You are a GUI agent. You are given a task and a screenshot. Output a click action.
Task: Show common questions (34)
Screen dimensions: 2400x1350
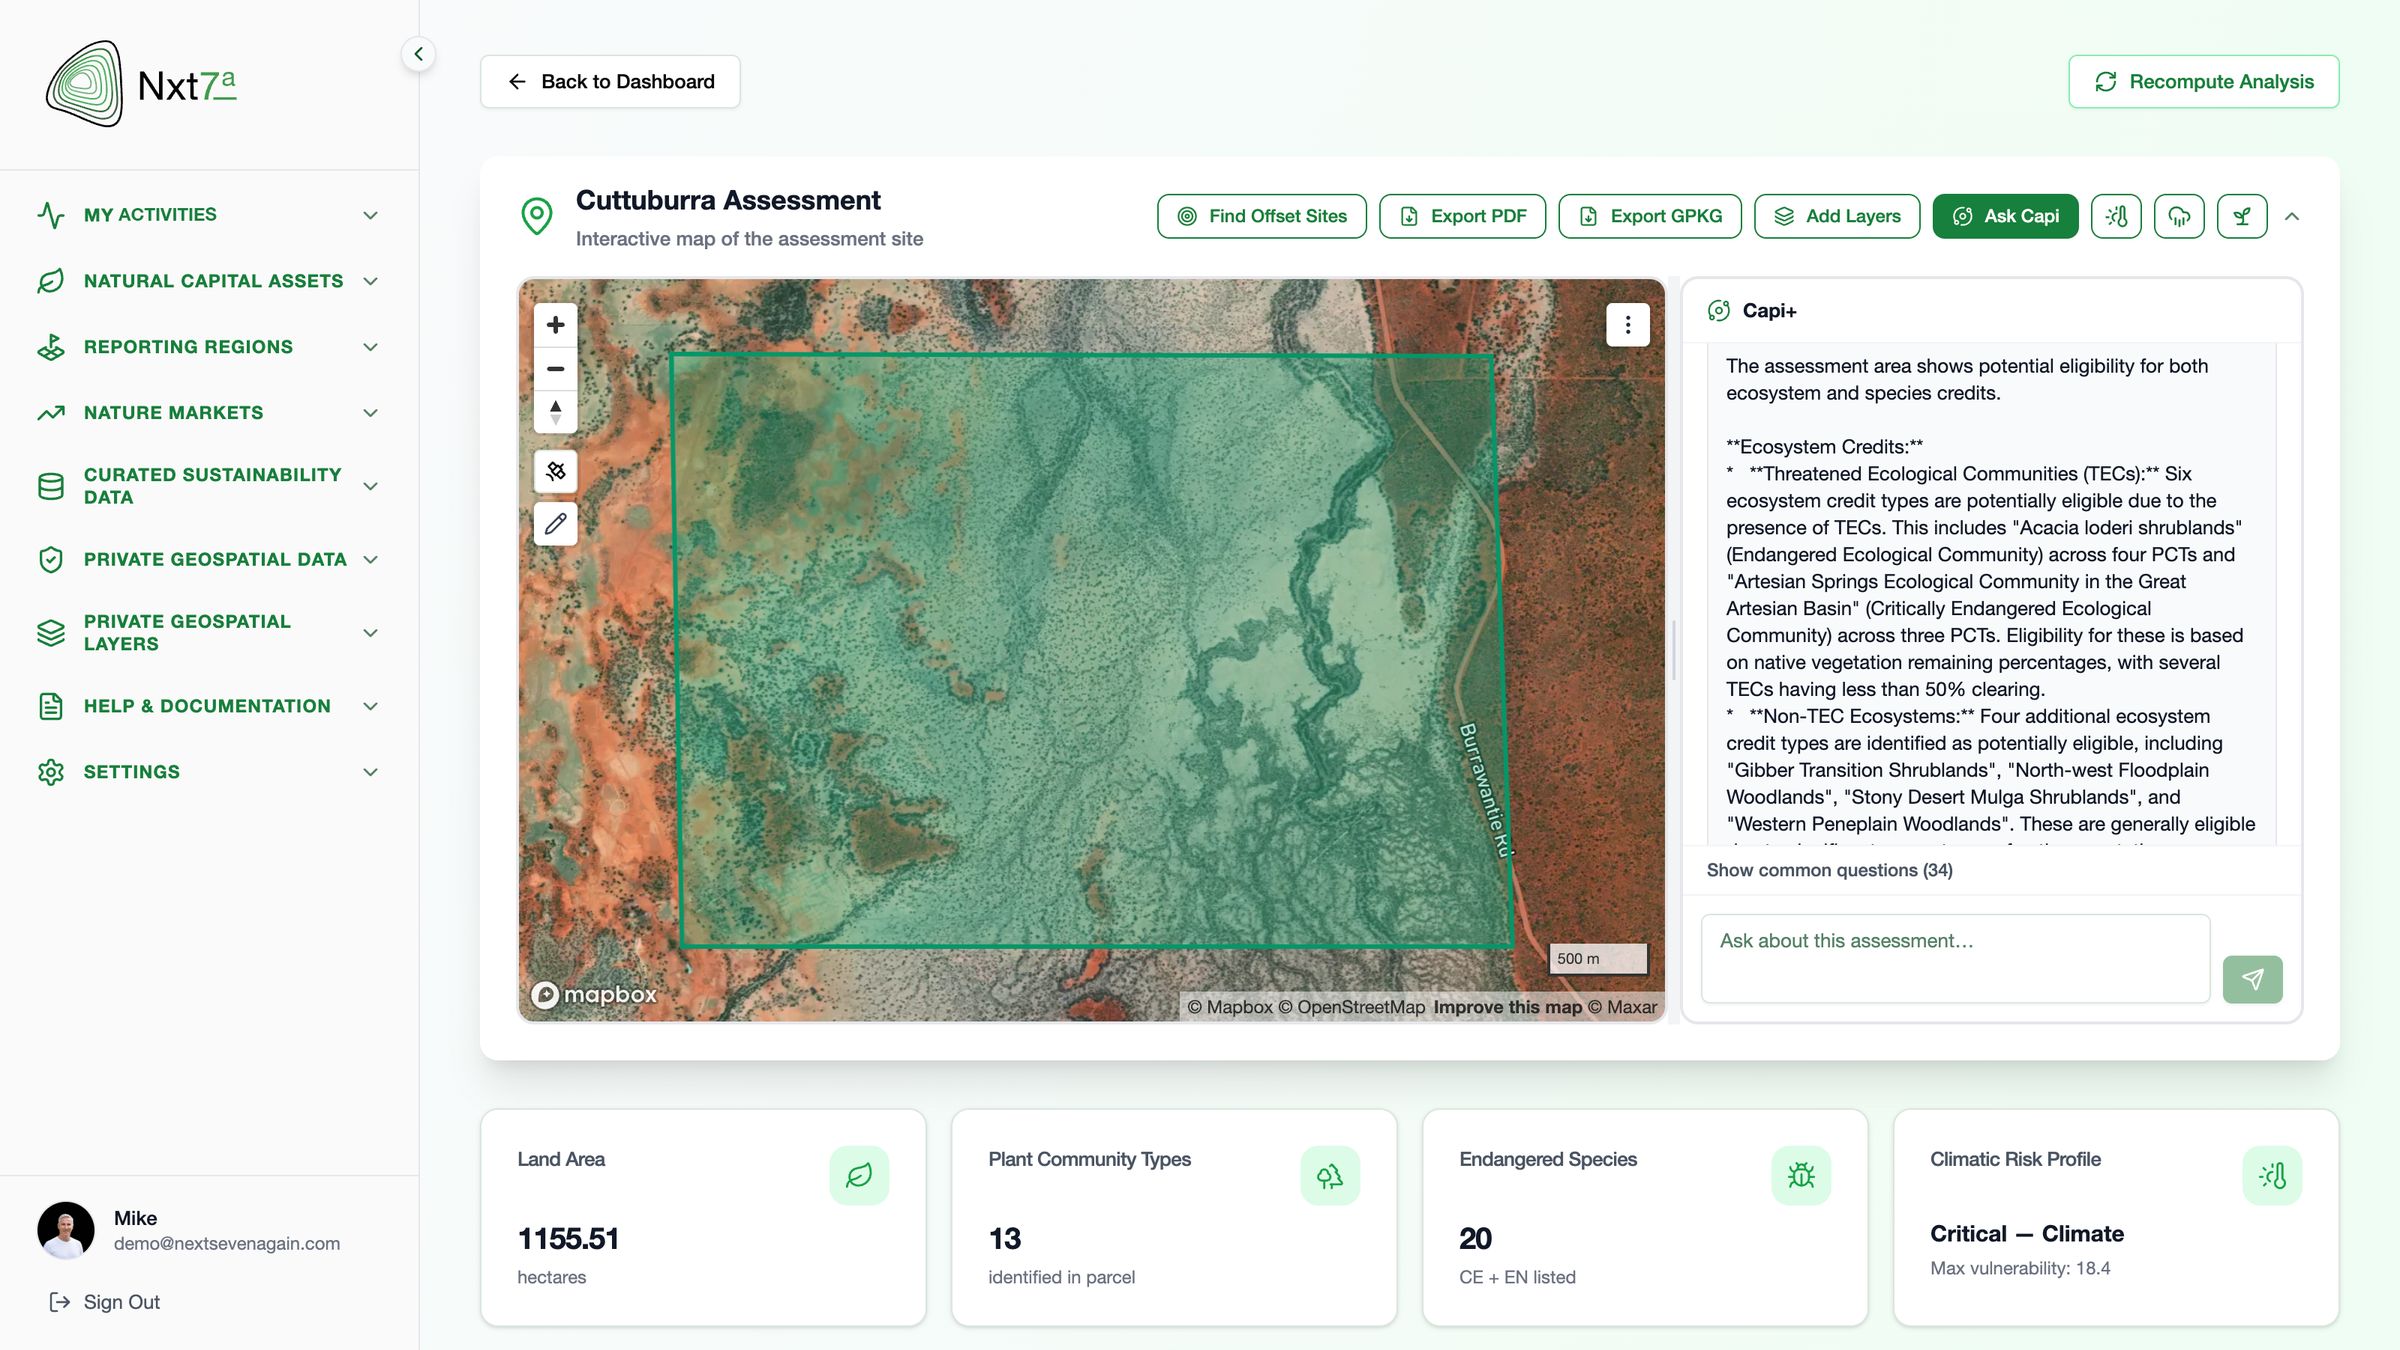[x=1829, y=870]
